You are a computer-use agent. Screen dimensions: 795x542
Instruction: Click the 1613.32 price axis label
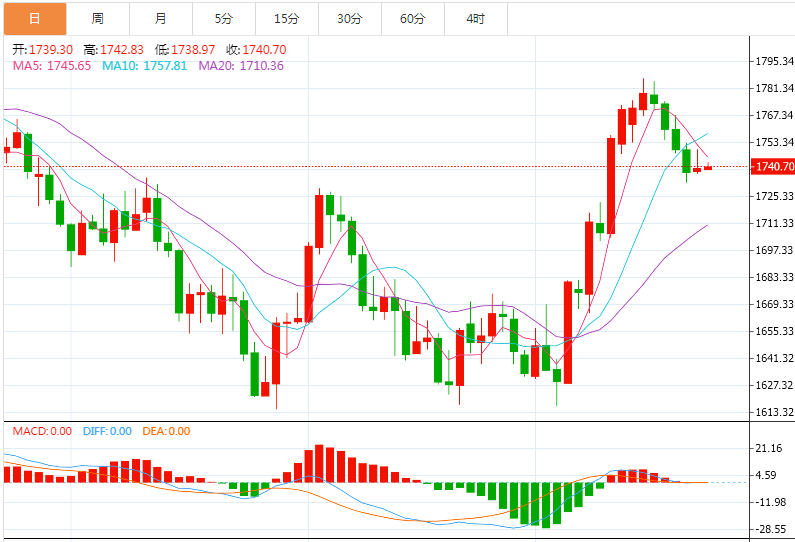774,412
